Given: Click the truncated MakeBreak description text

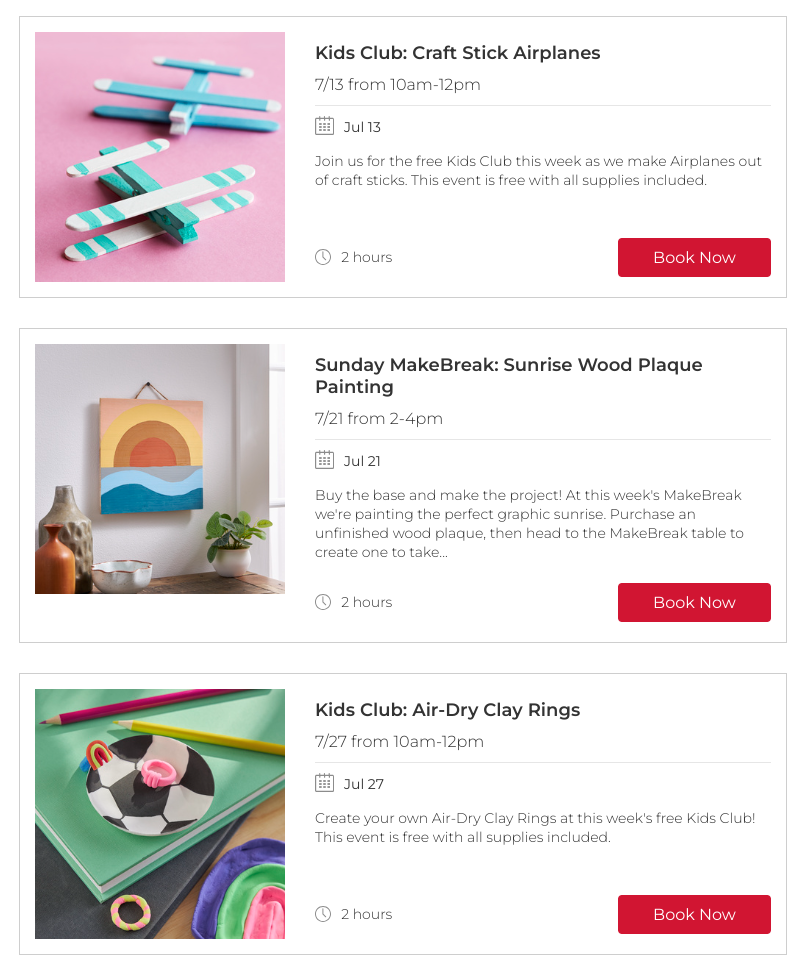Looking at the screenshot, I should pyautogui.click(x=529, y=523).
